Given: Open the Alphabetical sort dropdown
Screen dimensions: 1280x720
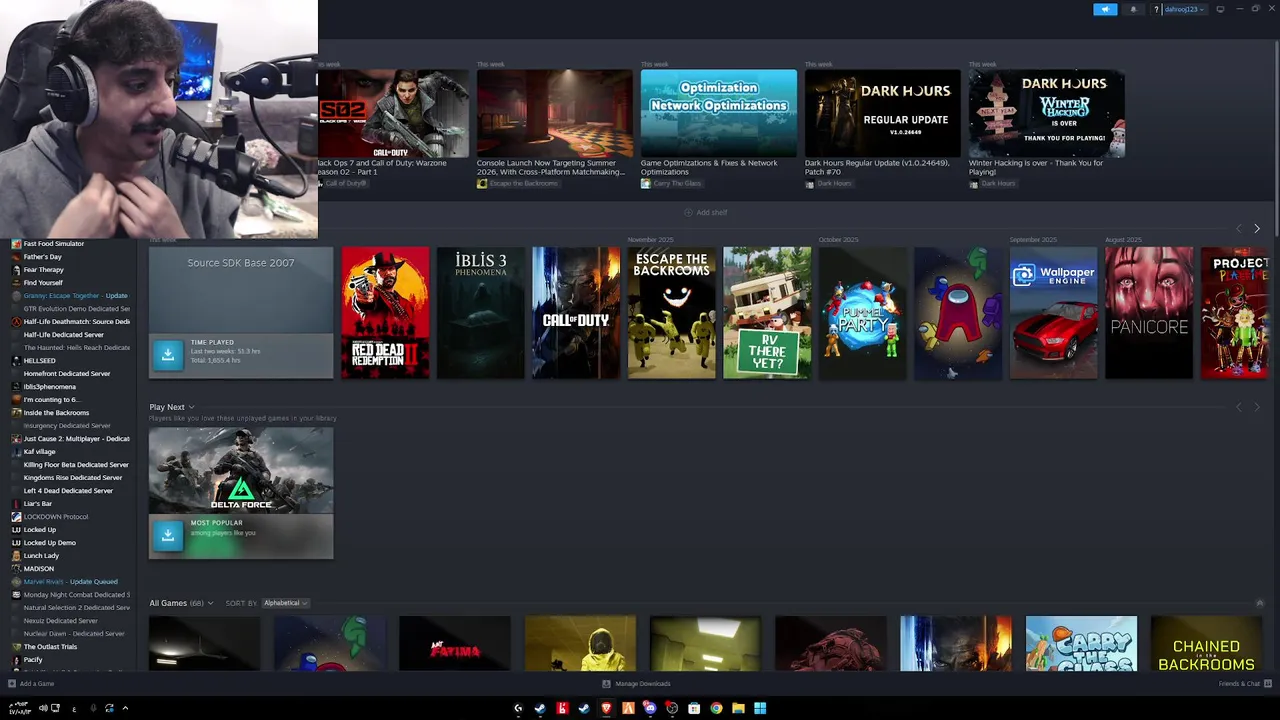Looking at the screenshot, I should click(285, 603).
